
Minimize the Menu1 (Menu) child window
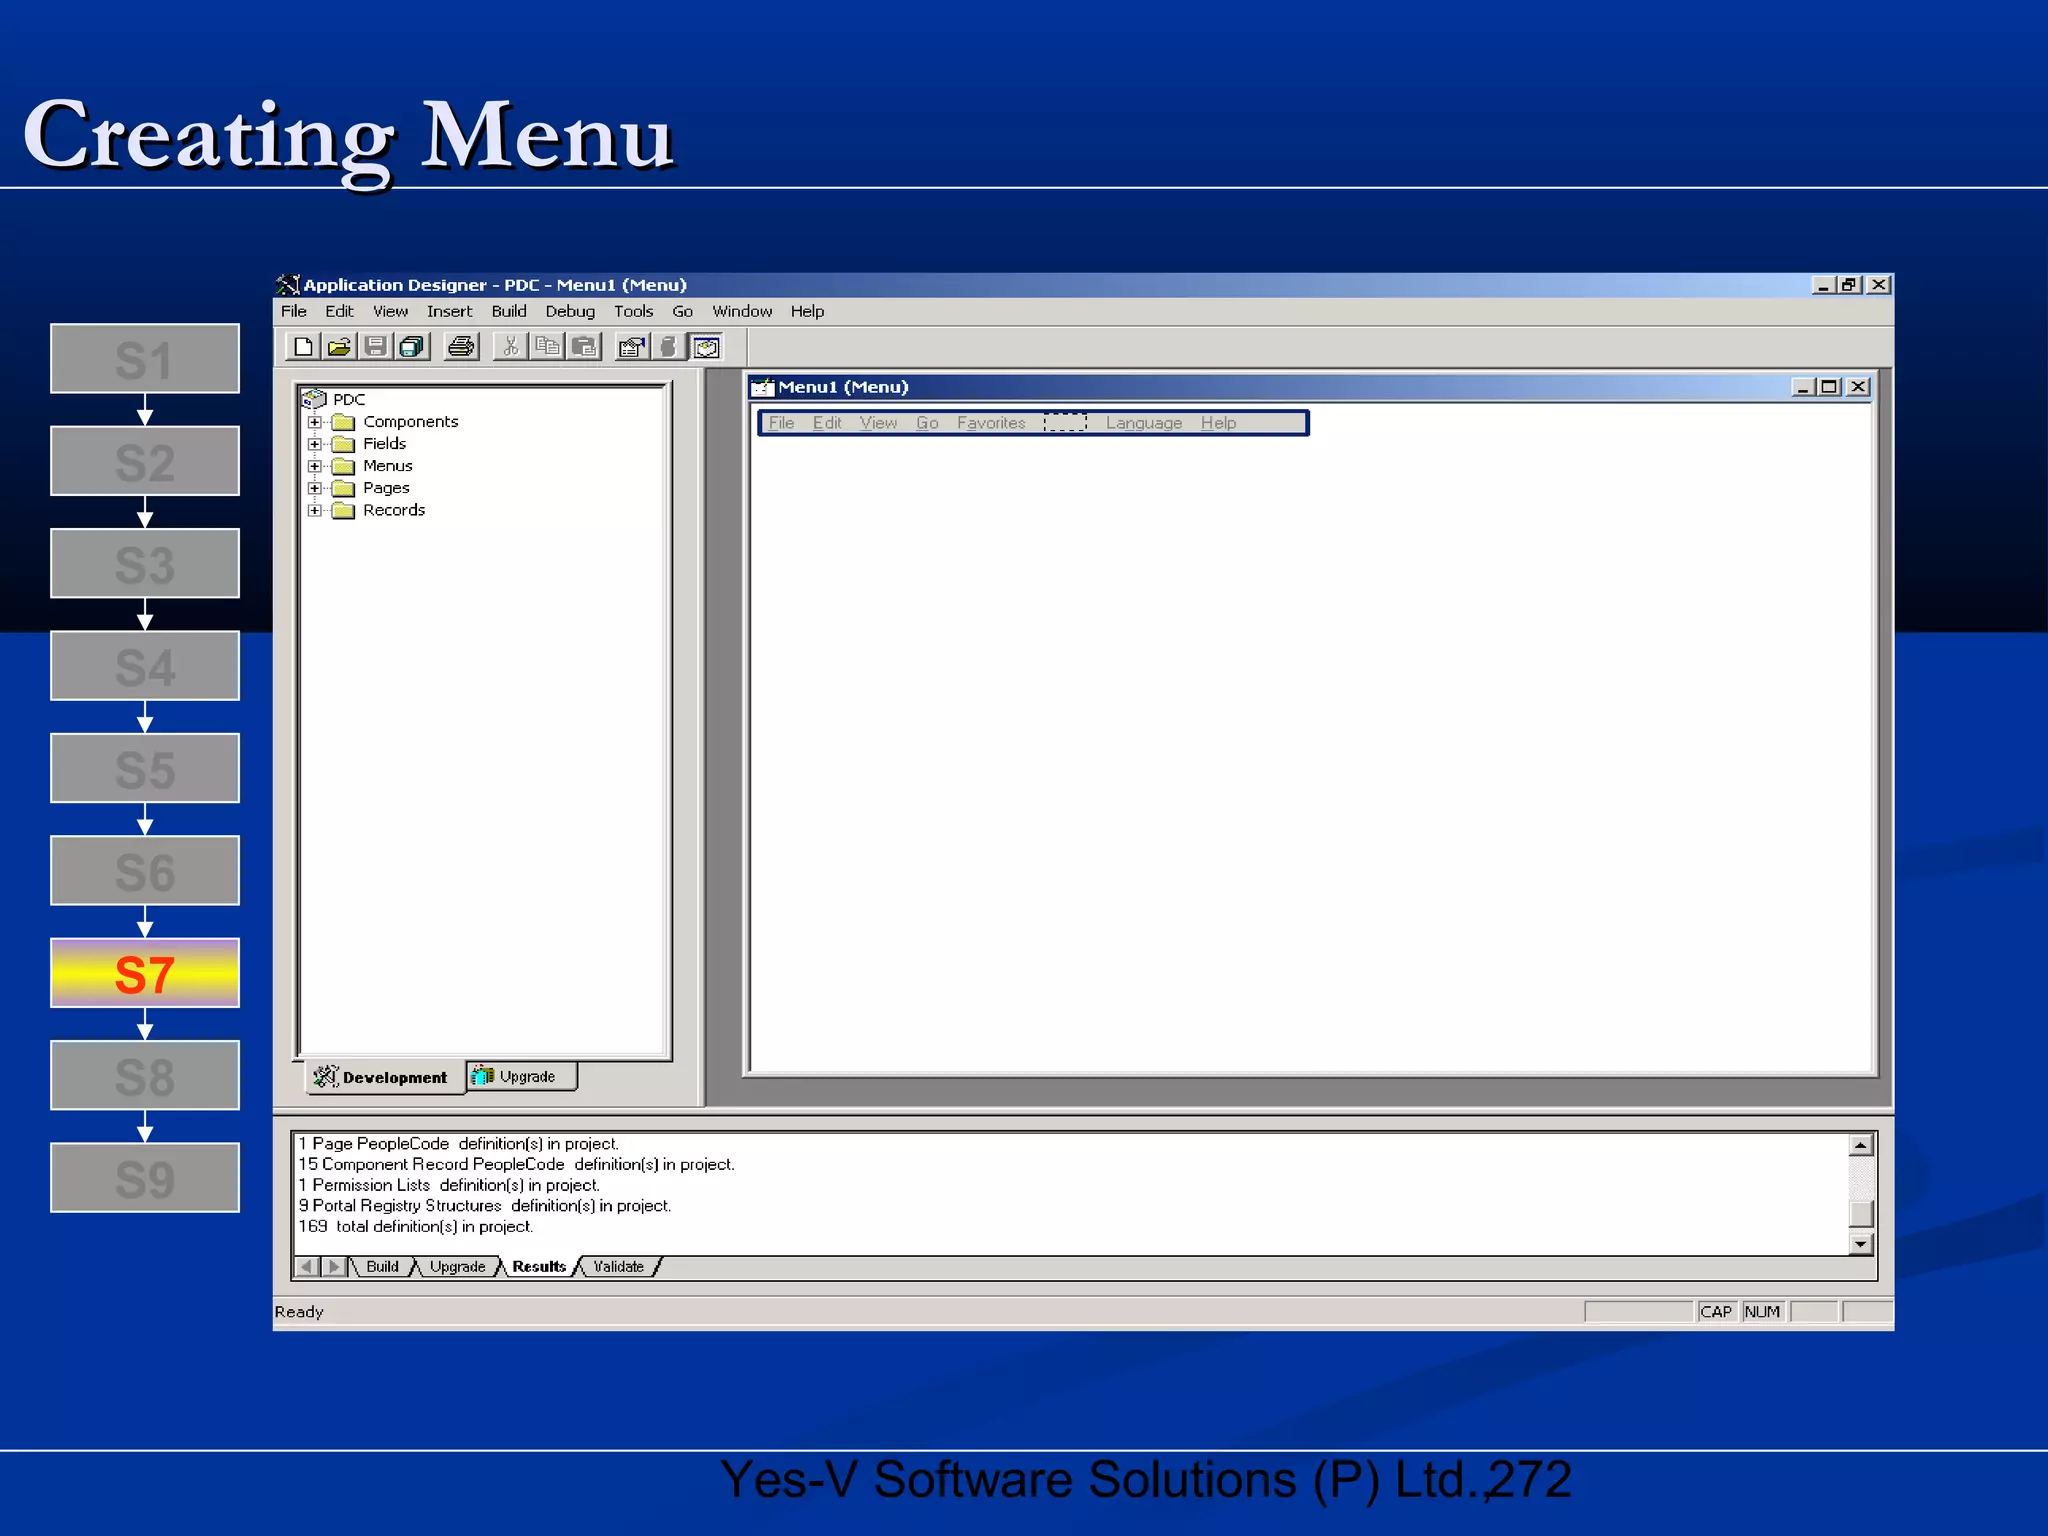(x=1804, y=387)
